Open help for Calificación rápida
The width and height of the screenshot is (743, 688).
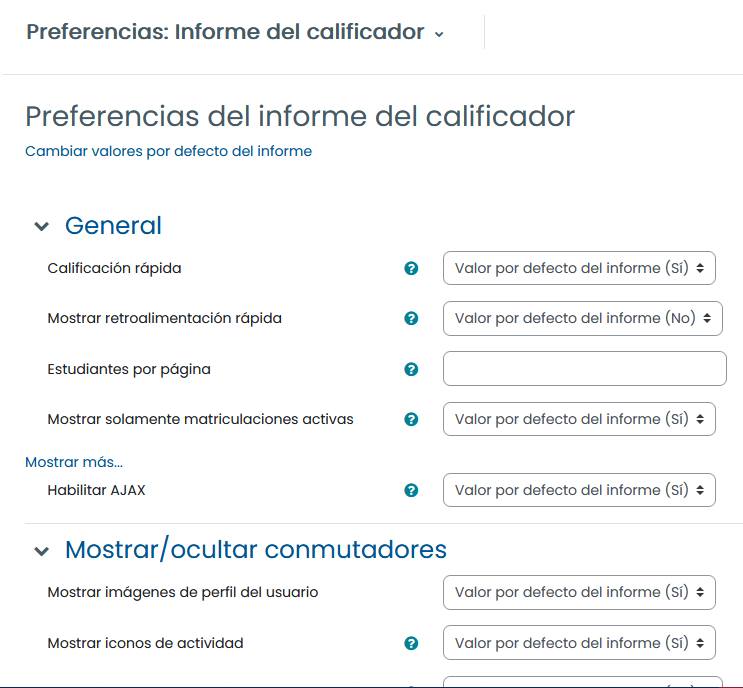click(x=411, y=268)
